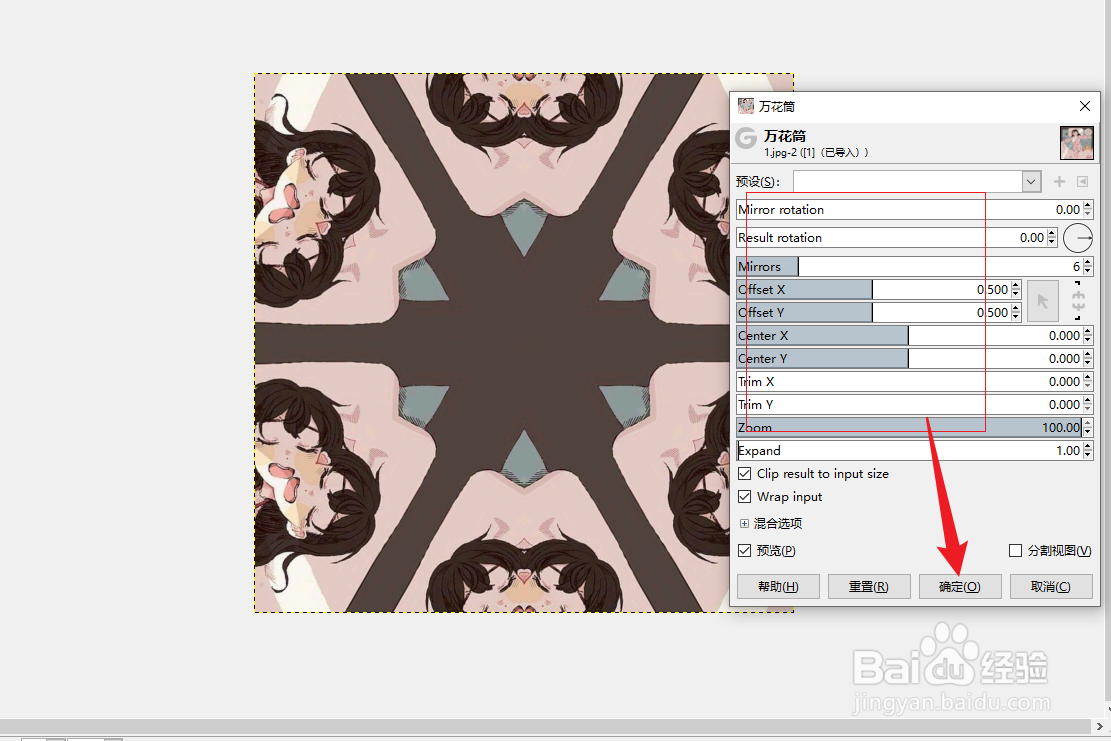This screenshot has width=1111, height=741.
Task: Click the 重置(R) reset button
Action: [x=869, y=587]
